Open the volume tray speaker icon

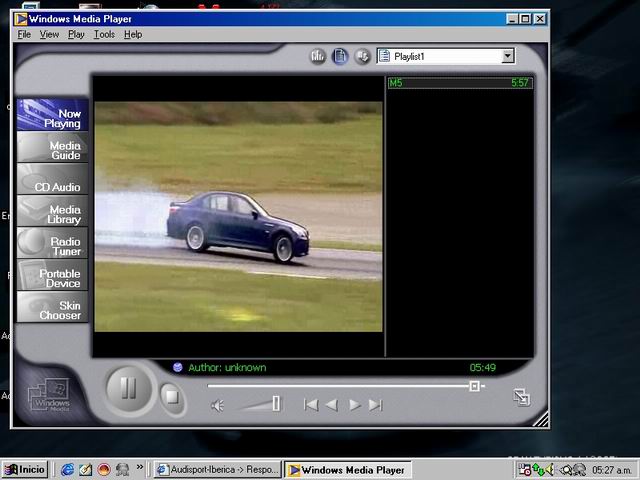click(x=549, y=470)
